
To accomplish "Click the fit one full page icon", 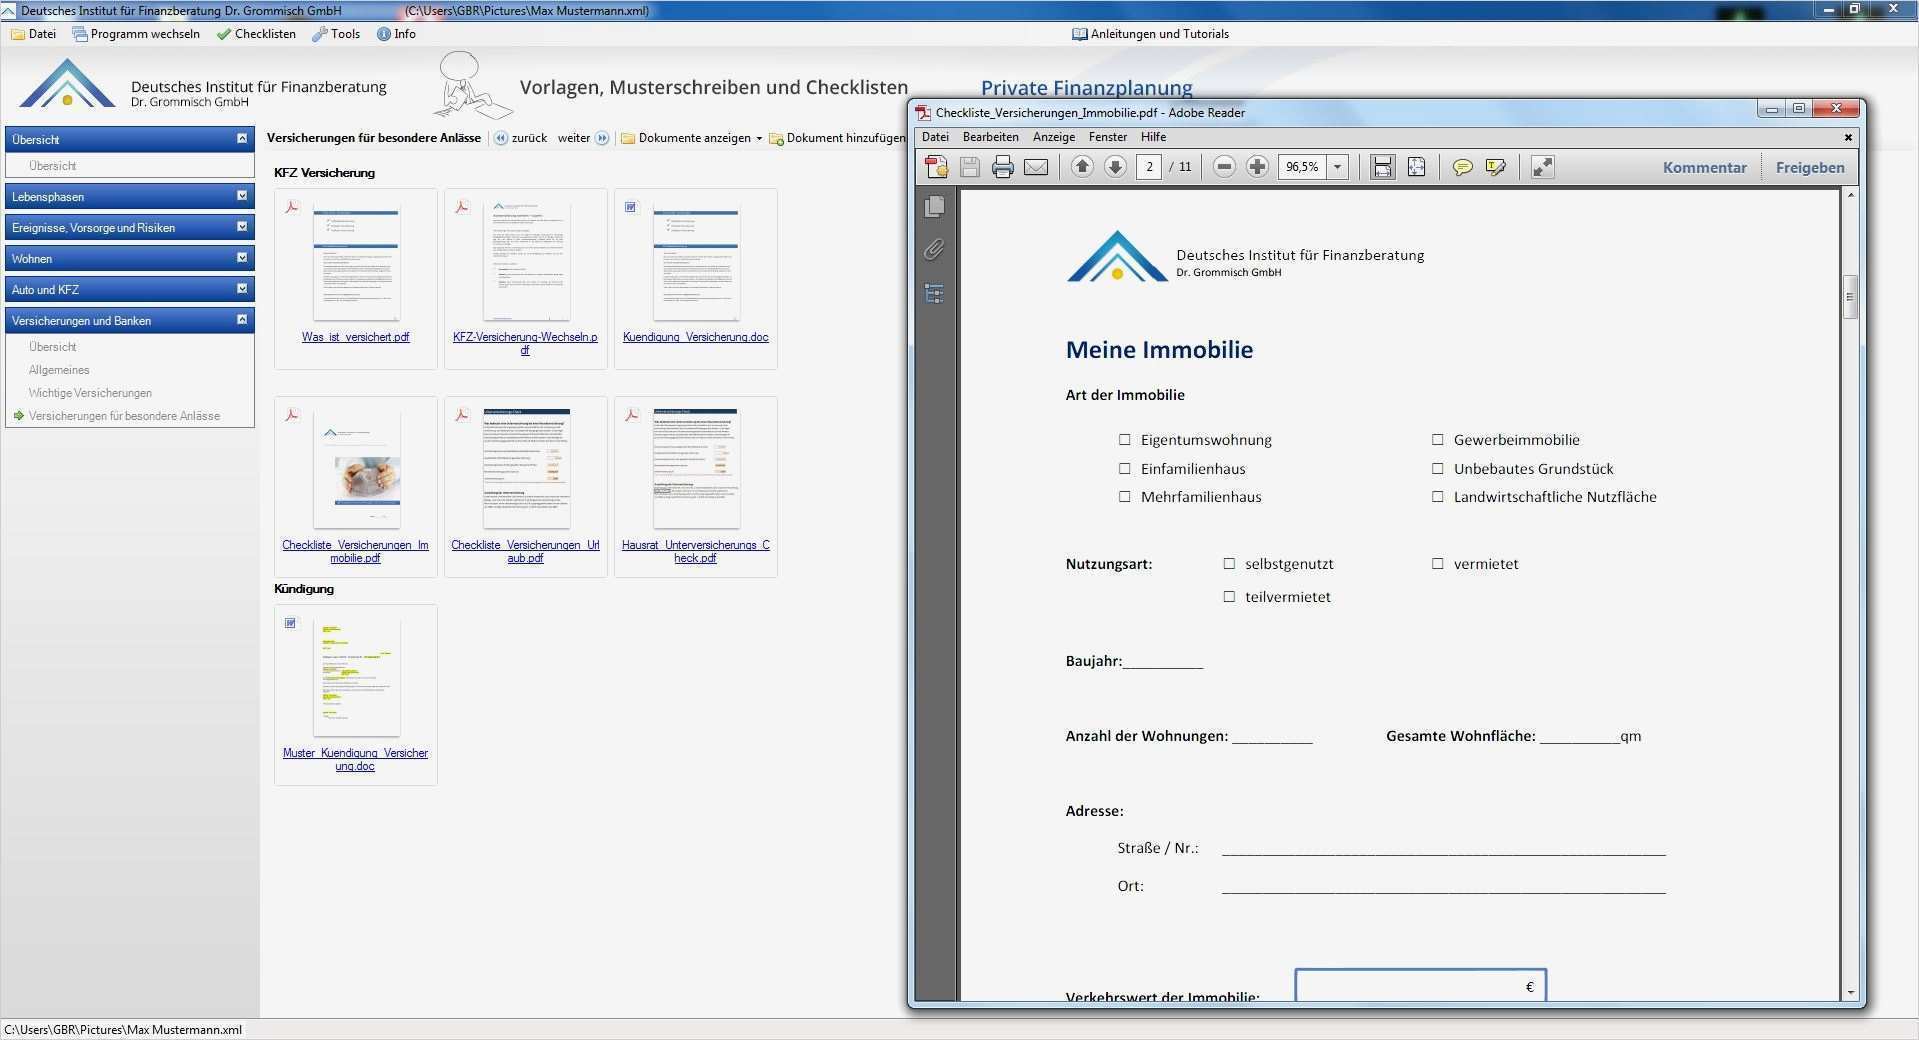I will (x=1416, y=167).
